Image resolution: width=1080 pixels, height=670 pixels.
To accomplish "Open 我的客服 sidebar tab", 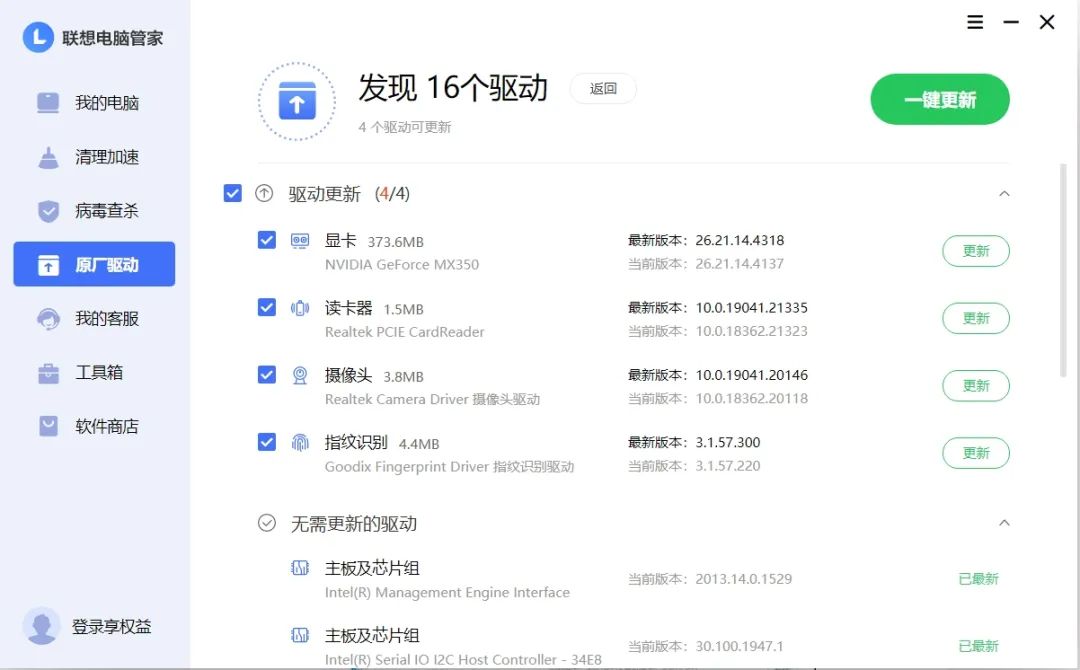I will coord(94,319).
